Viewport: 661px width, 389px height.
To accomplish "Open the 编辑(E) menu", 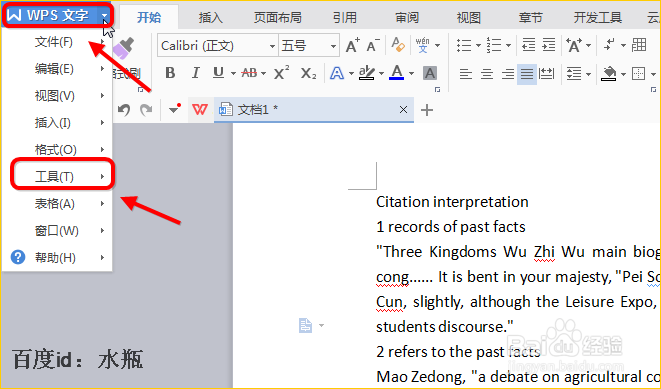I will [57, 68].
